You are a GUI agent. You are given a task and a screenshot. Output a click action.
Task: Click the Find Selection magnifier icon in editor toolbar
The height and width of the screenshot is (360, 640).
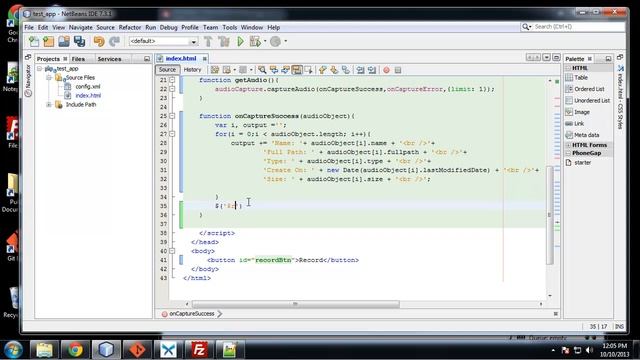coord(262,70)
